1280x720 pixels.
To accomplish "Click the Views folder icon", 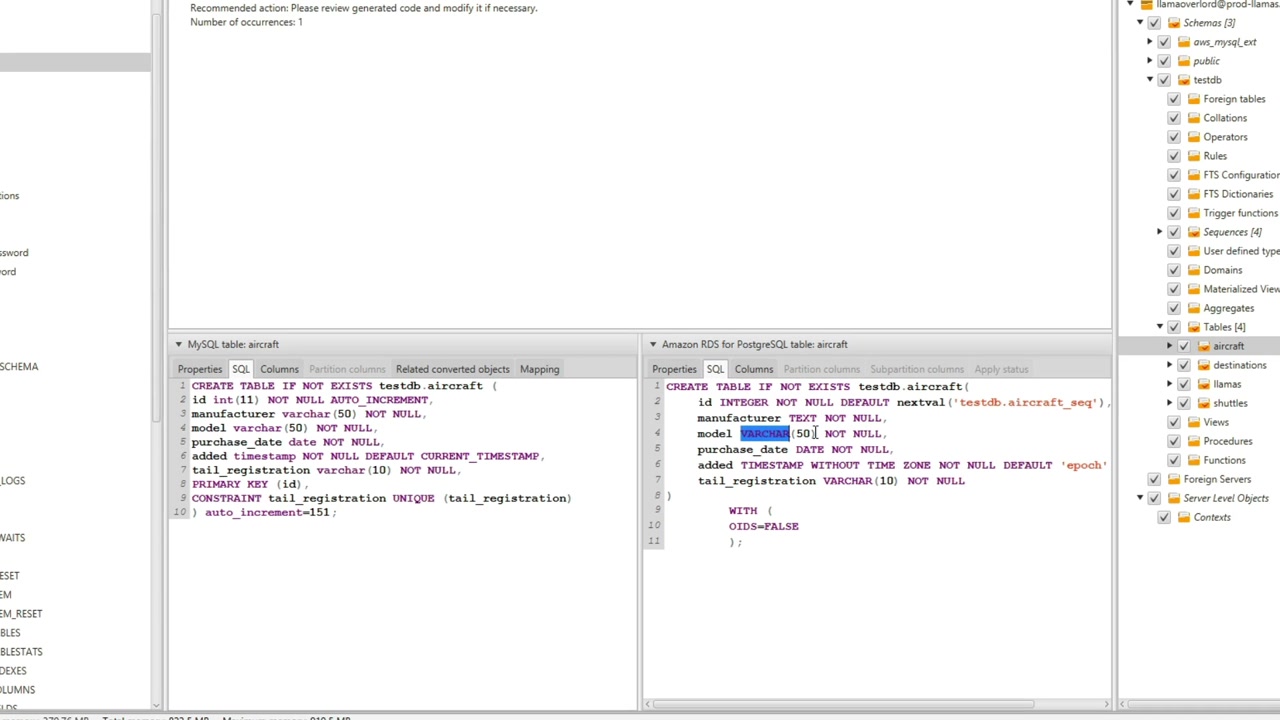I will coord(1194,422).
